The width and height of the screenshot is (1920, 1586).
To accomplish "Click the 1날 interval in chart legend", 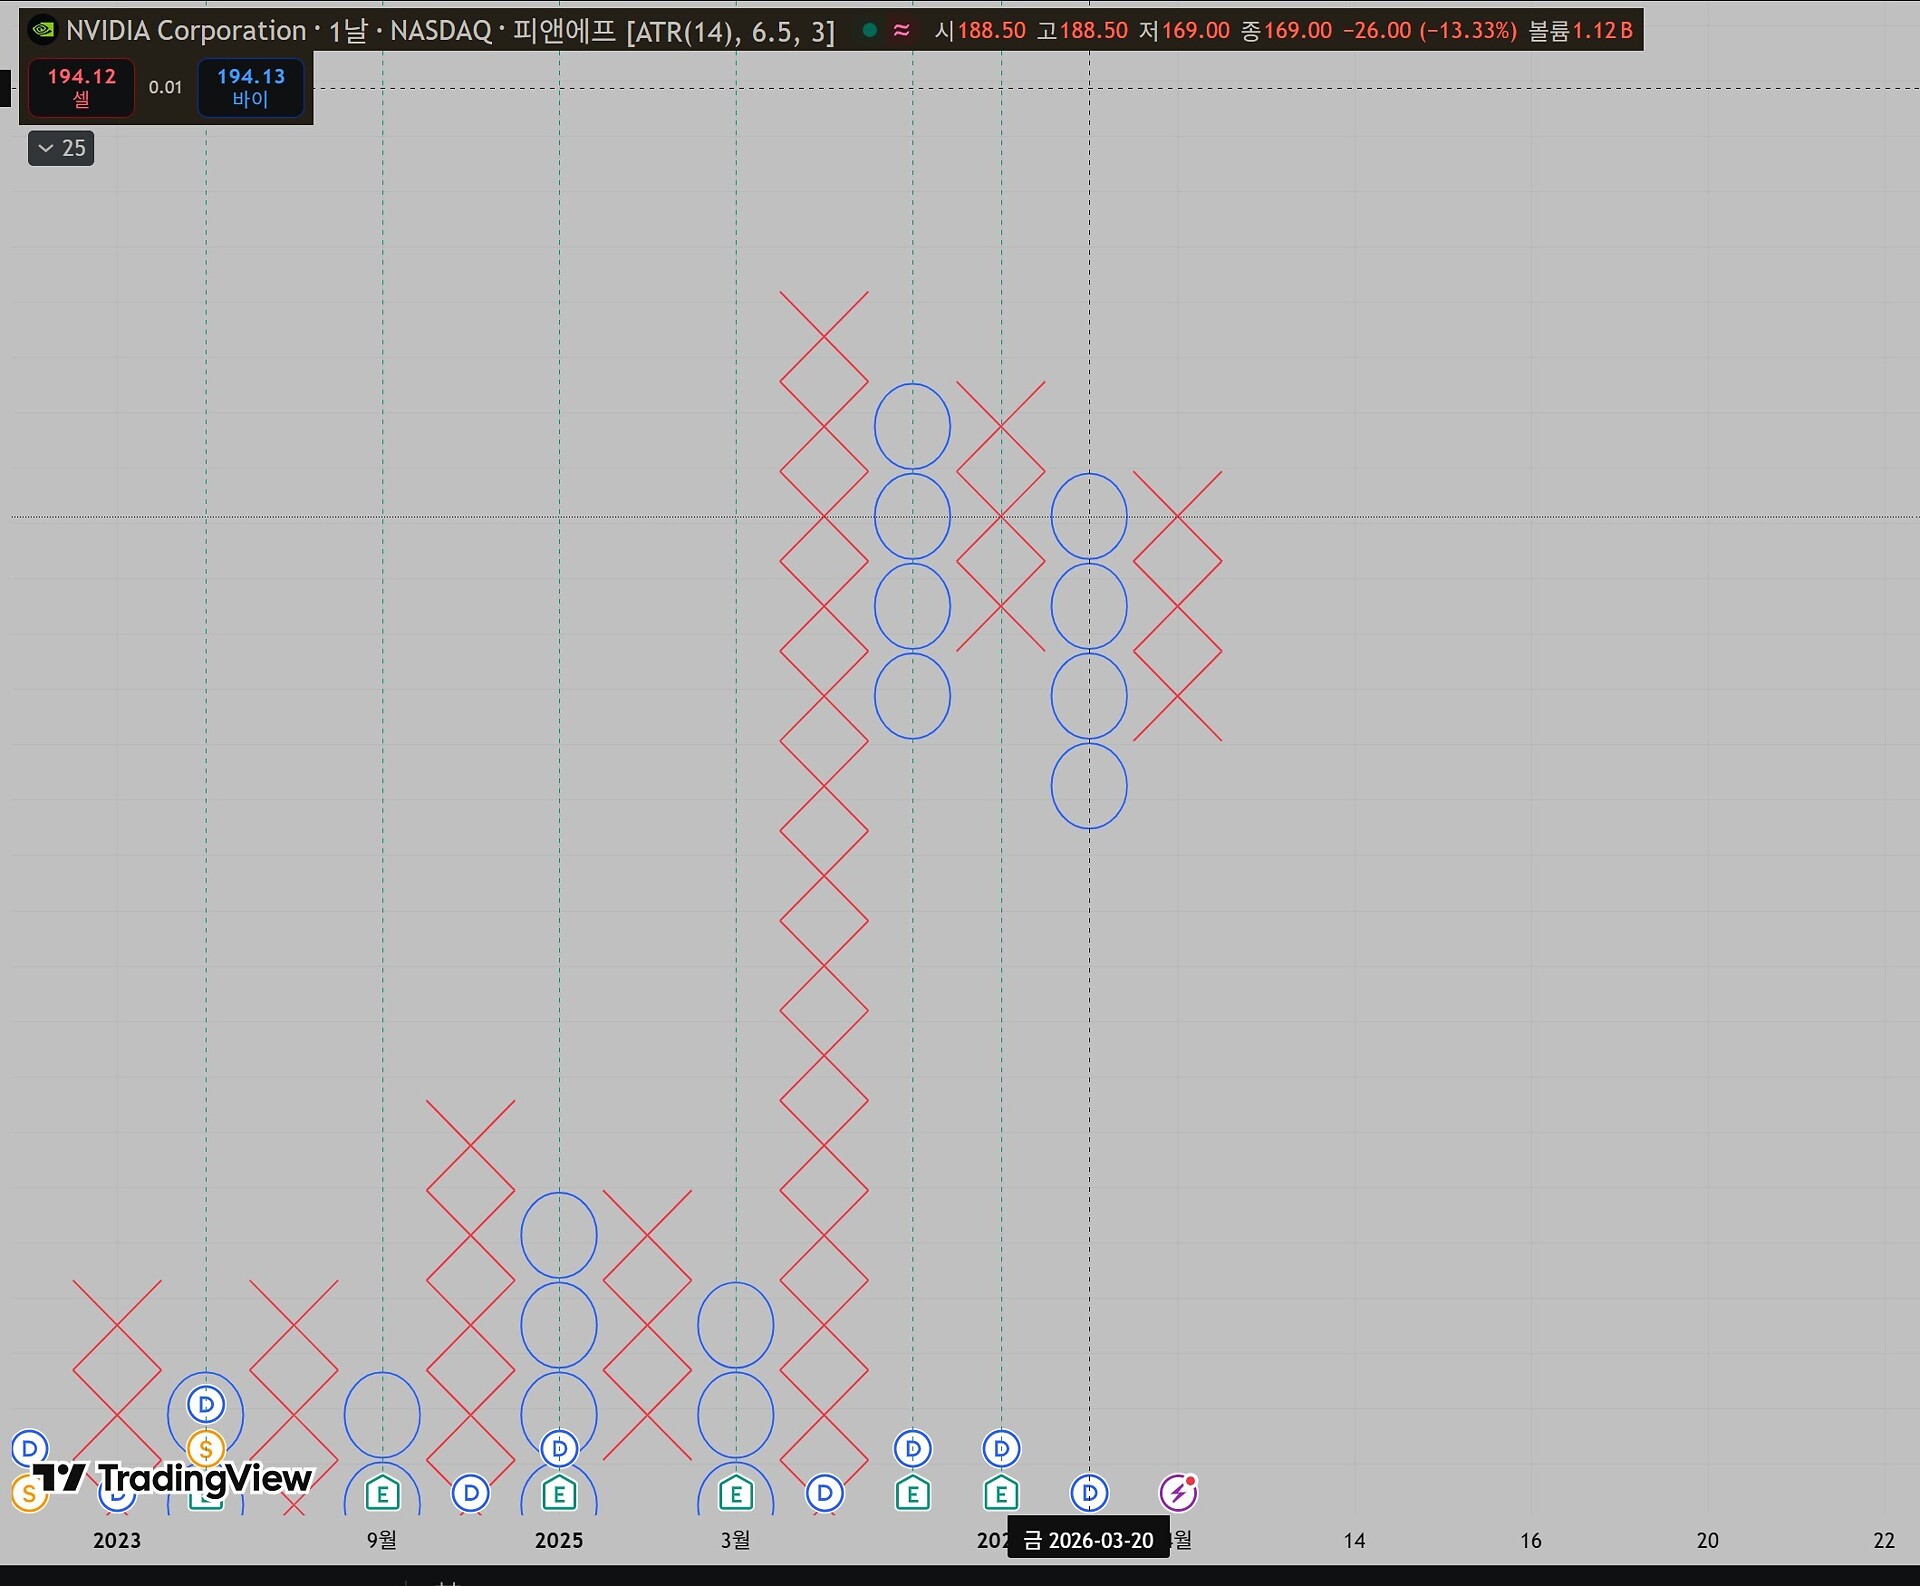I will click(x=348, y=30).
